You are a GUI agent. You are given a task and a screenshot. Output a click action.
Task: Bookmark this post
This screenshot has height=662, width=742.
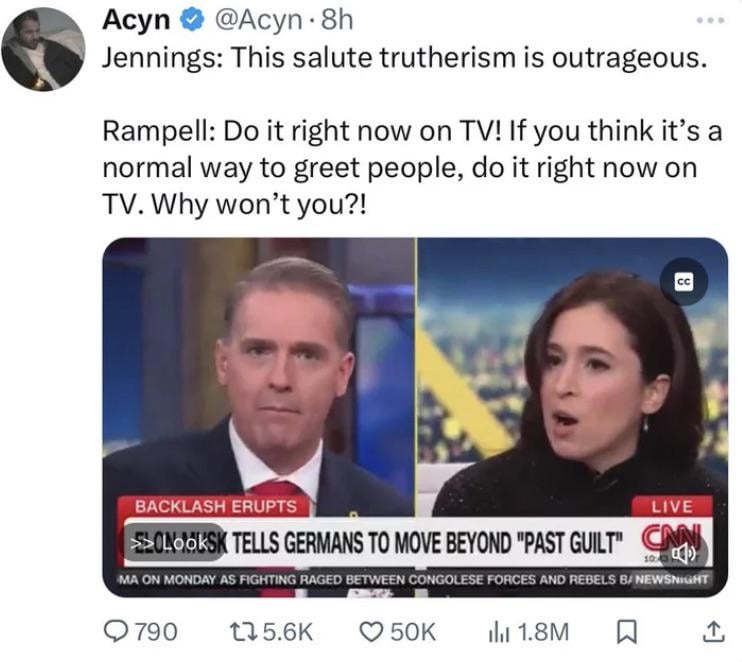tap(627, 633)
